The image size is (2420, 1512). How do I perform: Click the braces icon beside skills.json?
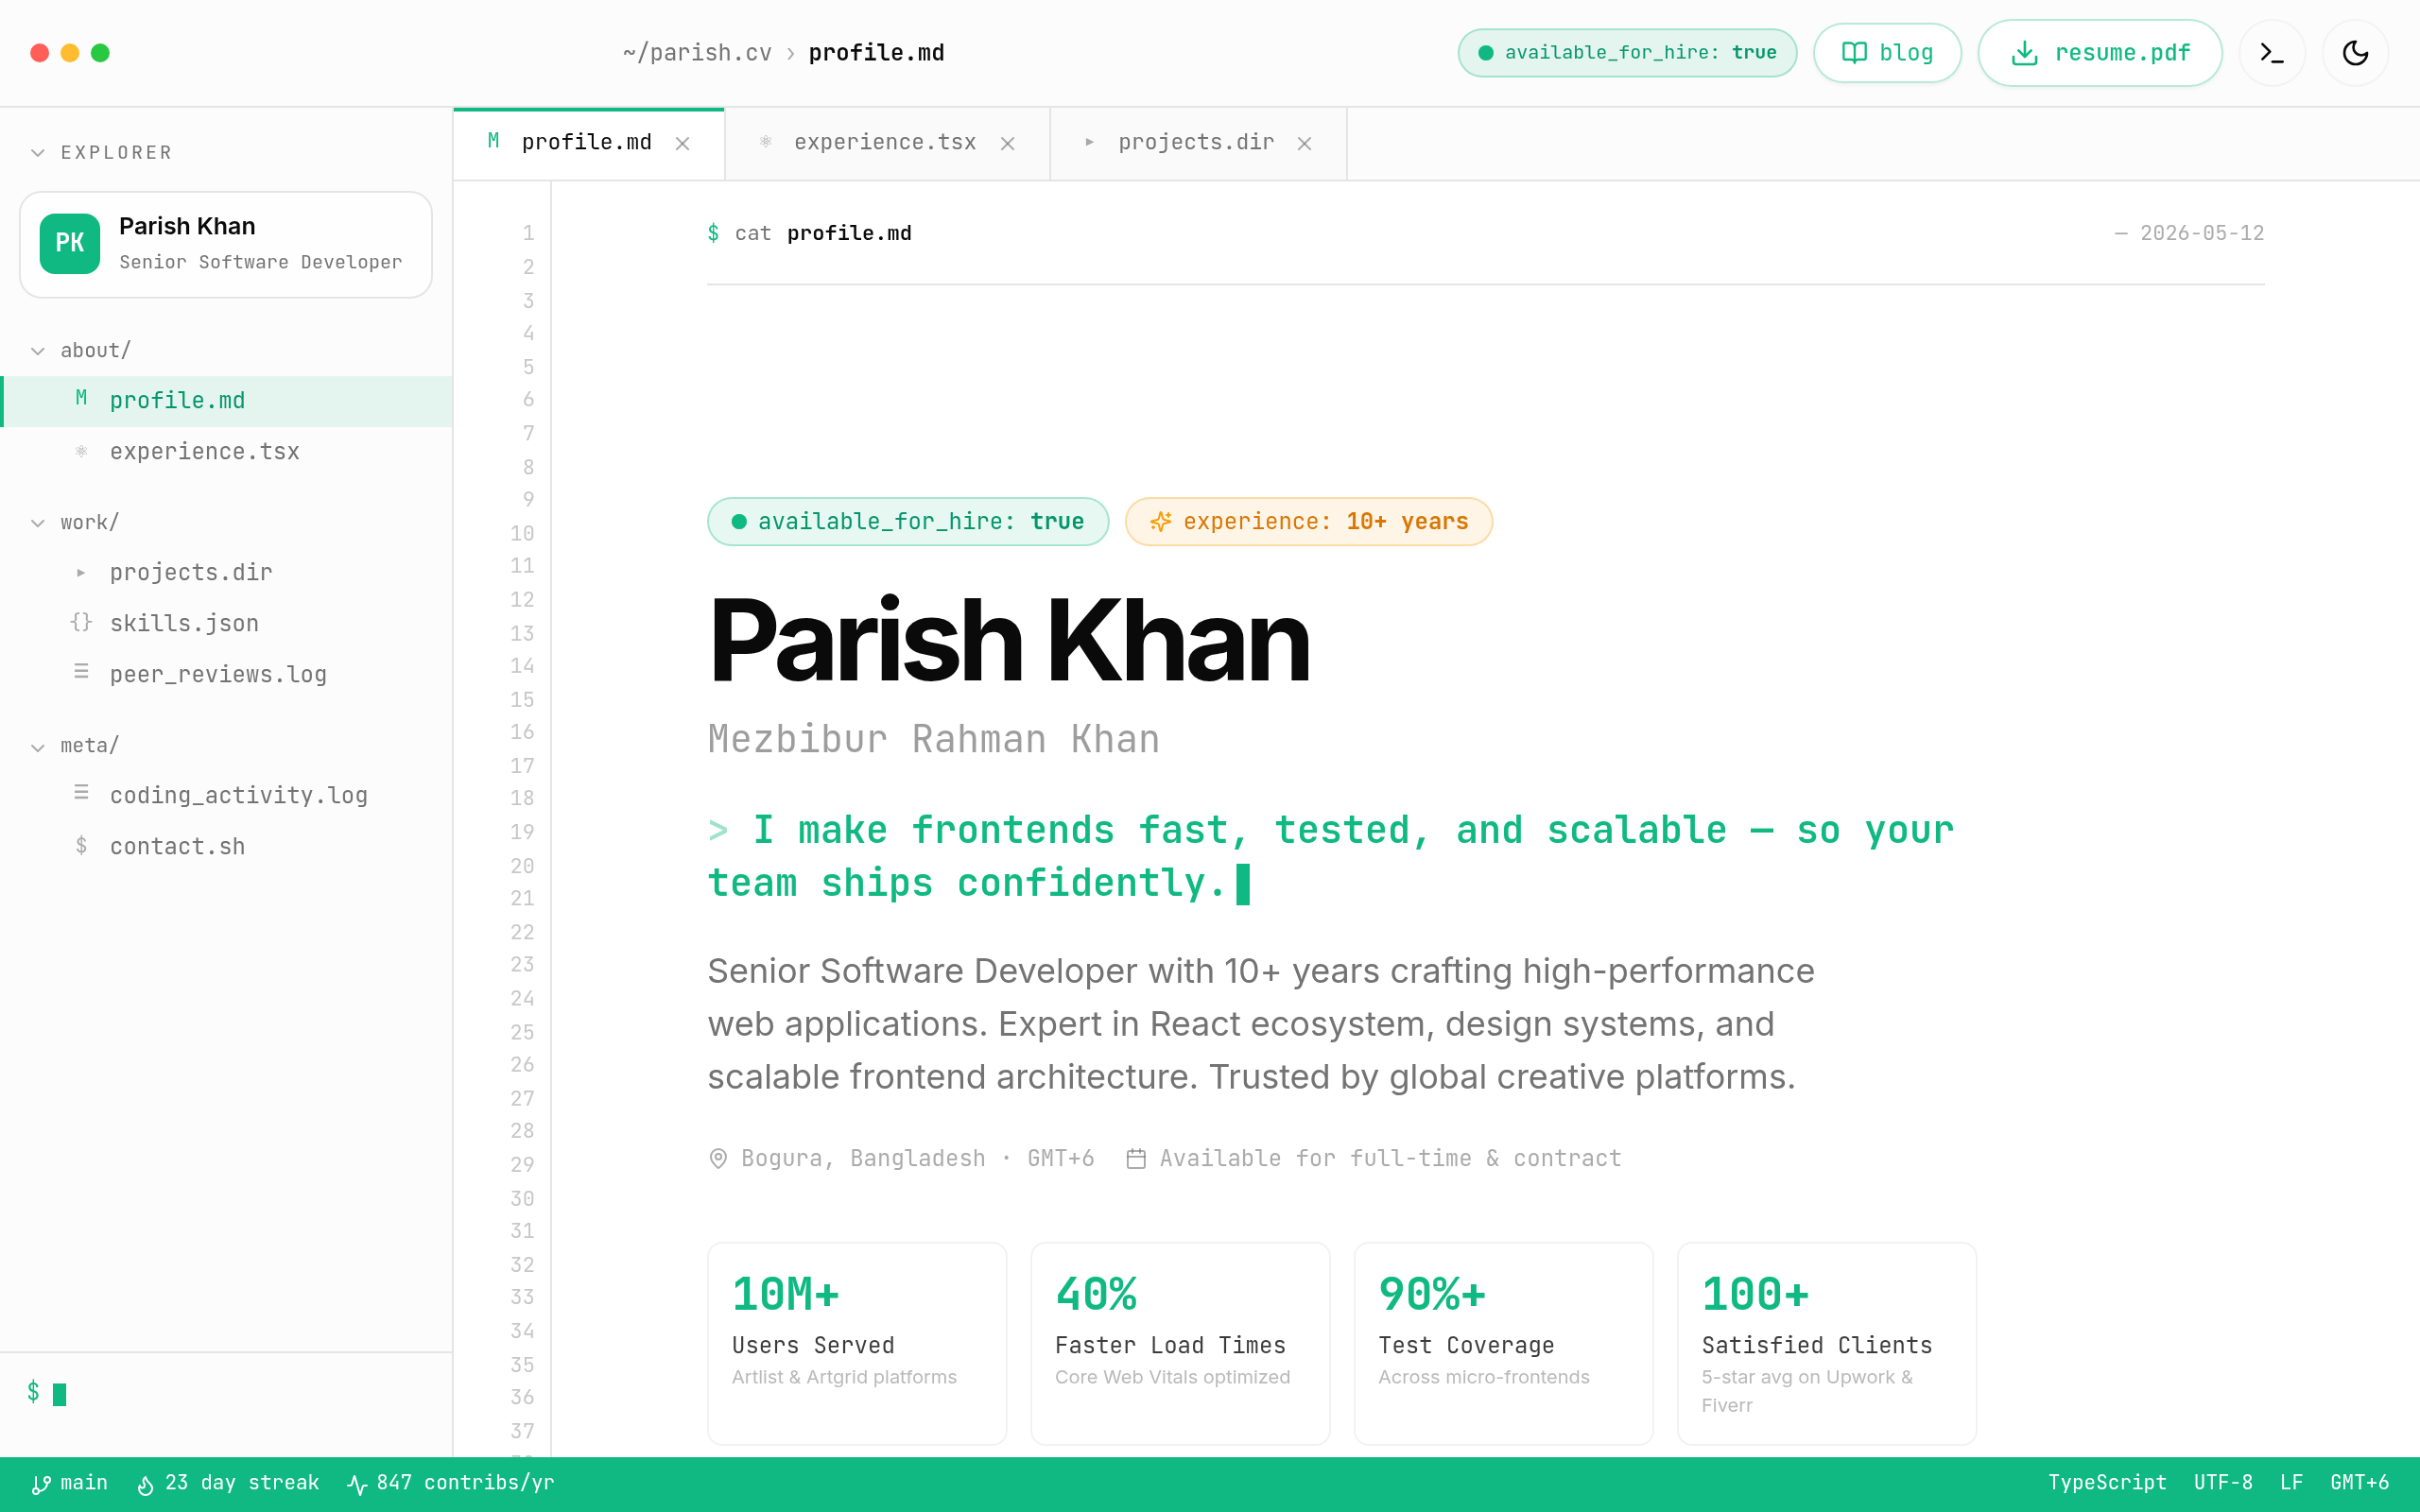coord(81,622)
